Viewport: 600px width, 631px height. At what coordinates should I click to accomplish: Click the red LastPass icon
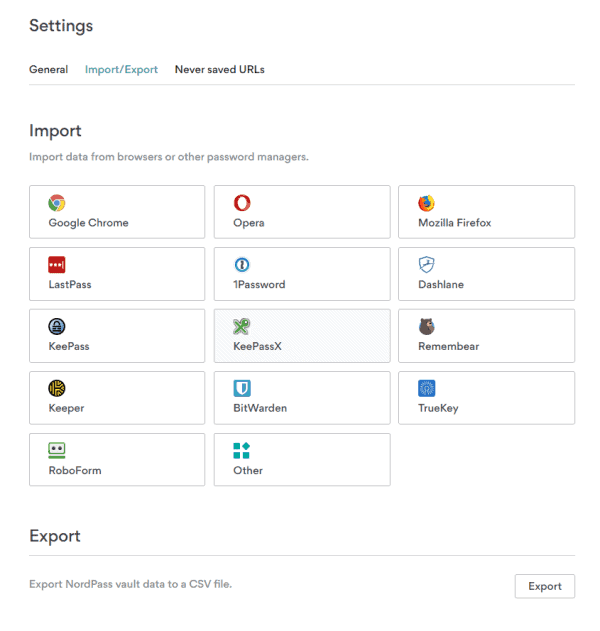(x=57, y=265)
